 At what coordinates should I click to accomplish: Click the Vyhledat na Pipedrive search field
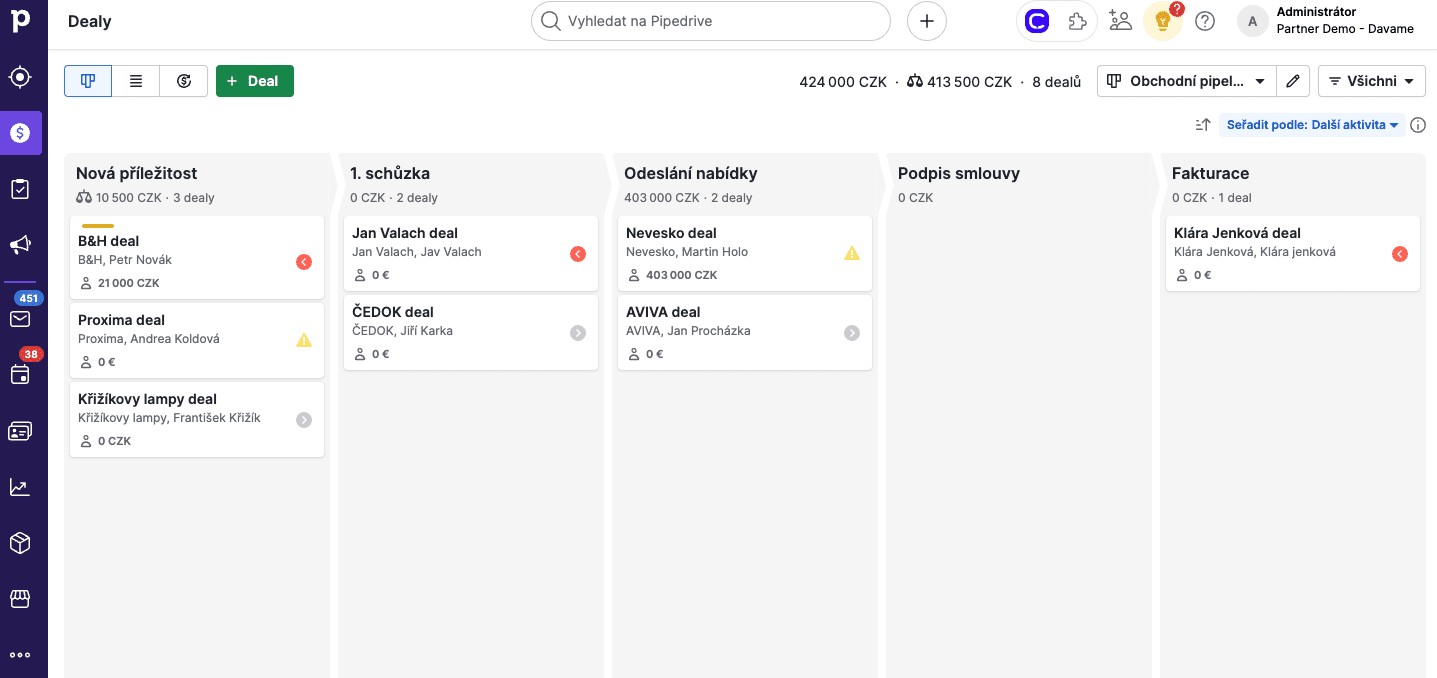(x=710, y=21)
